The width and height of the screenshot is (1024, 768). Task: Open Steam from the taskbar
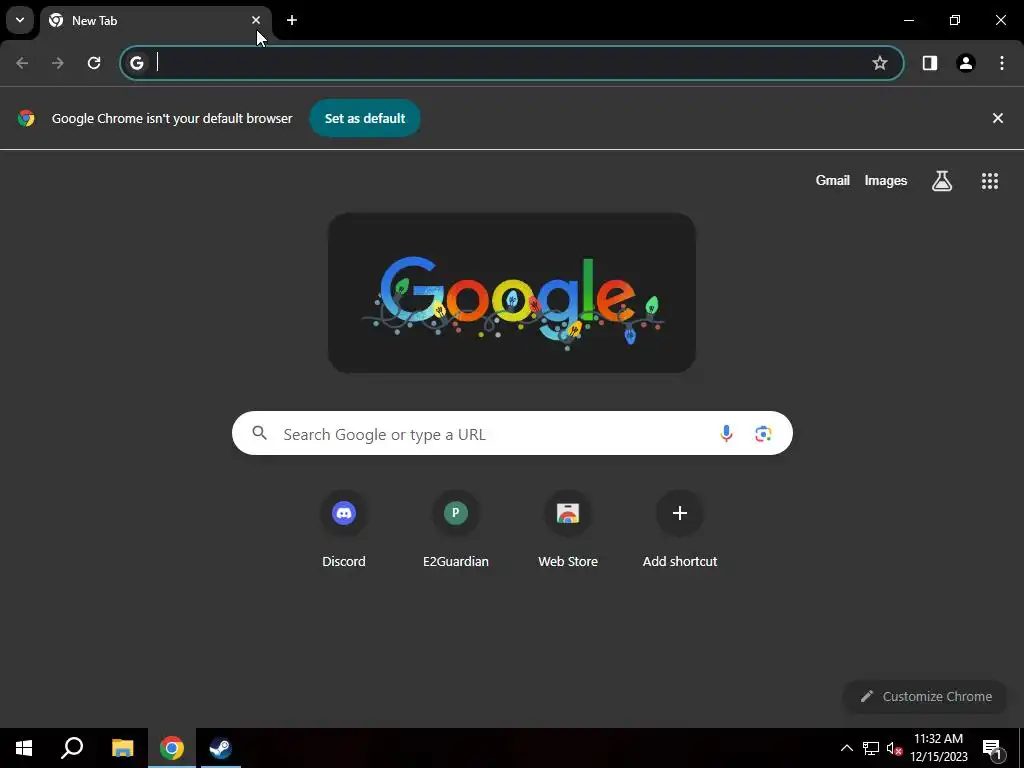pyautogui.click(x=220, y=748)
